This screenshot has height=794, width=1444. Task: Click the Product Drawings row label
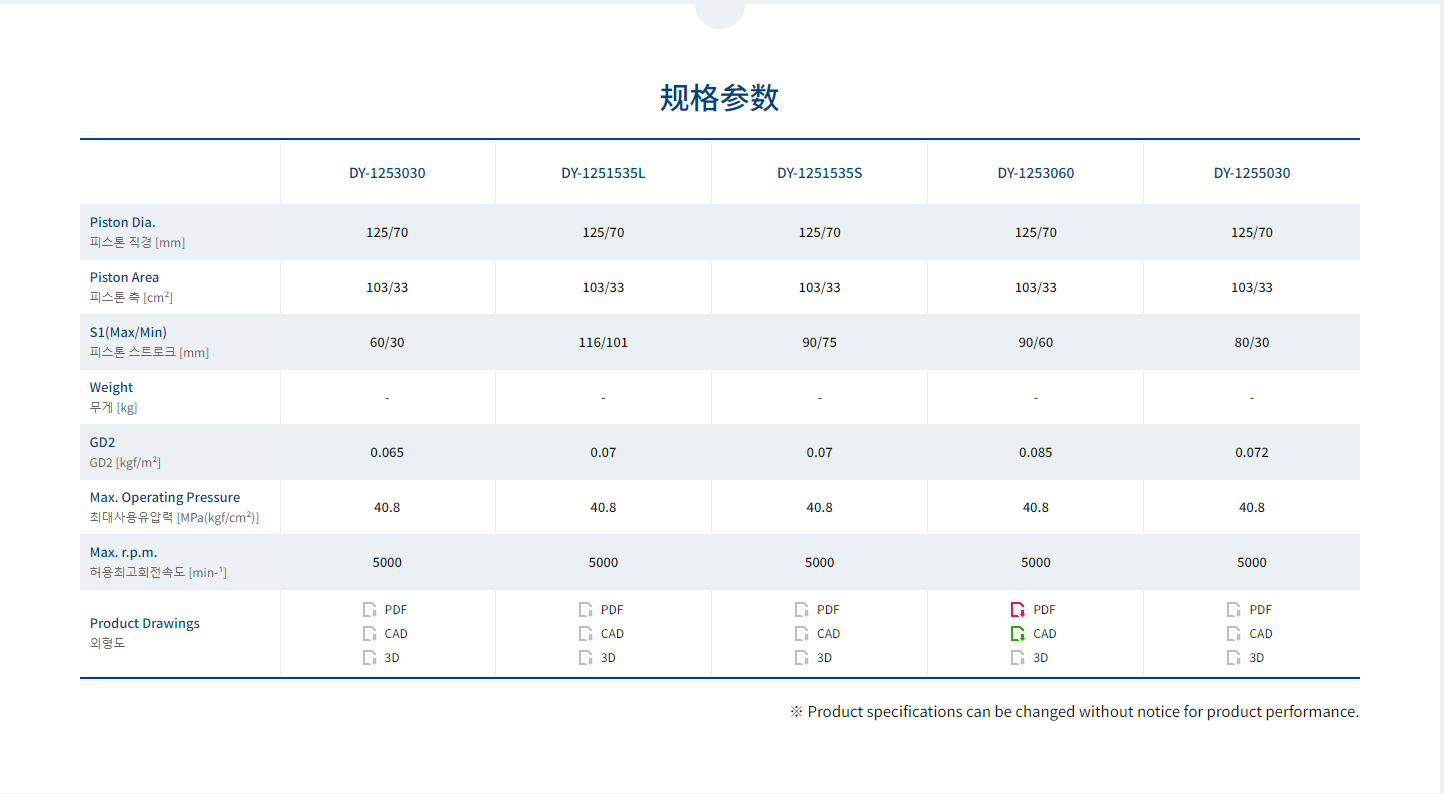[145, 623]
